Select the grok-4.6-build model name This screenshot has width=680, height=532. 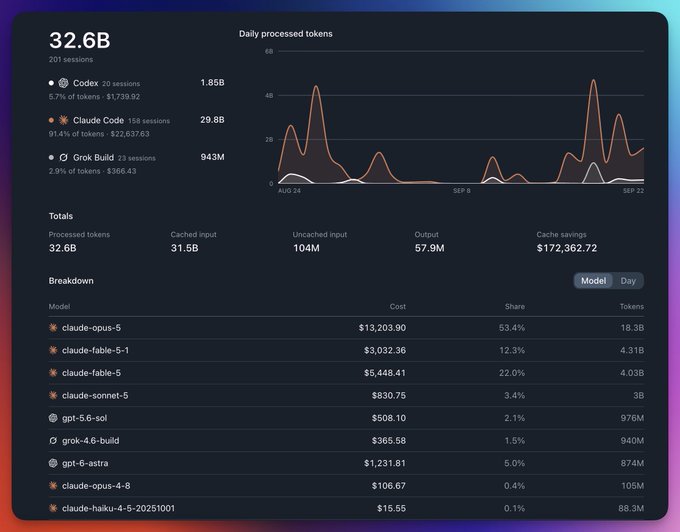click(x=91, y=441)
